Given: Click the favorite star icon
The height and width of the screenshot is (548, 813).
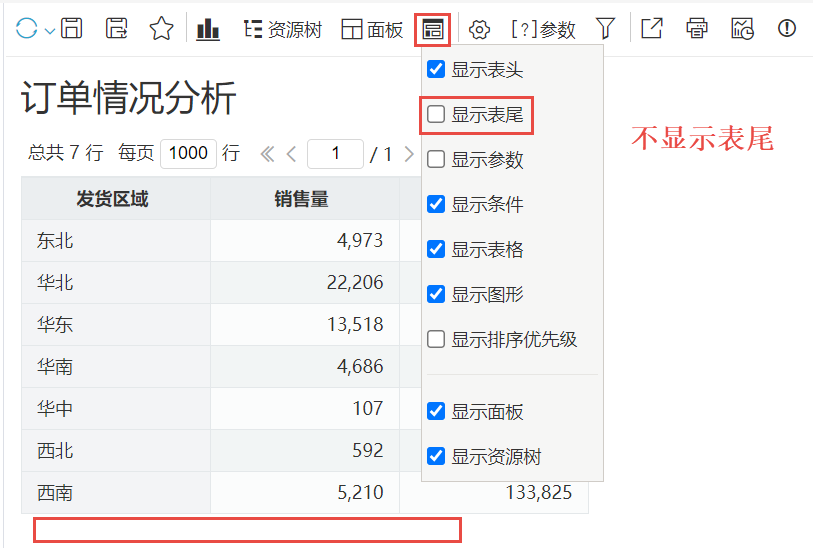Looking at the screenshot, I should pos(161,28).
